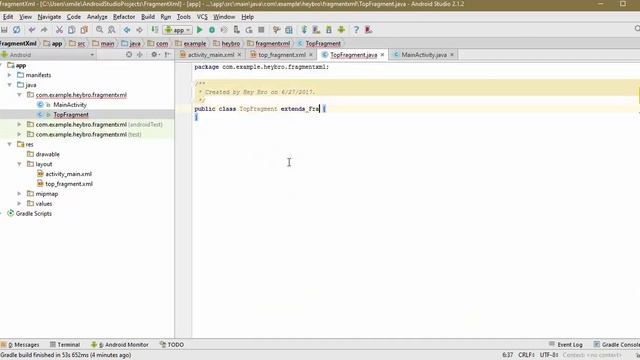Click the Paste clipboard icon
The width and height of the screenshot is (640, 360).
84,30
